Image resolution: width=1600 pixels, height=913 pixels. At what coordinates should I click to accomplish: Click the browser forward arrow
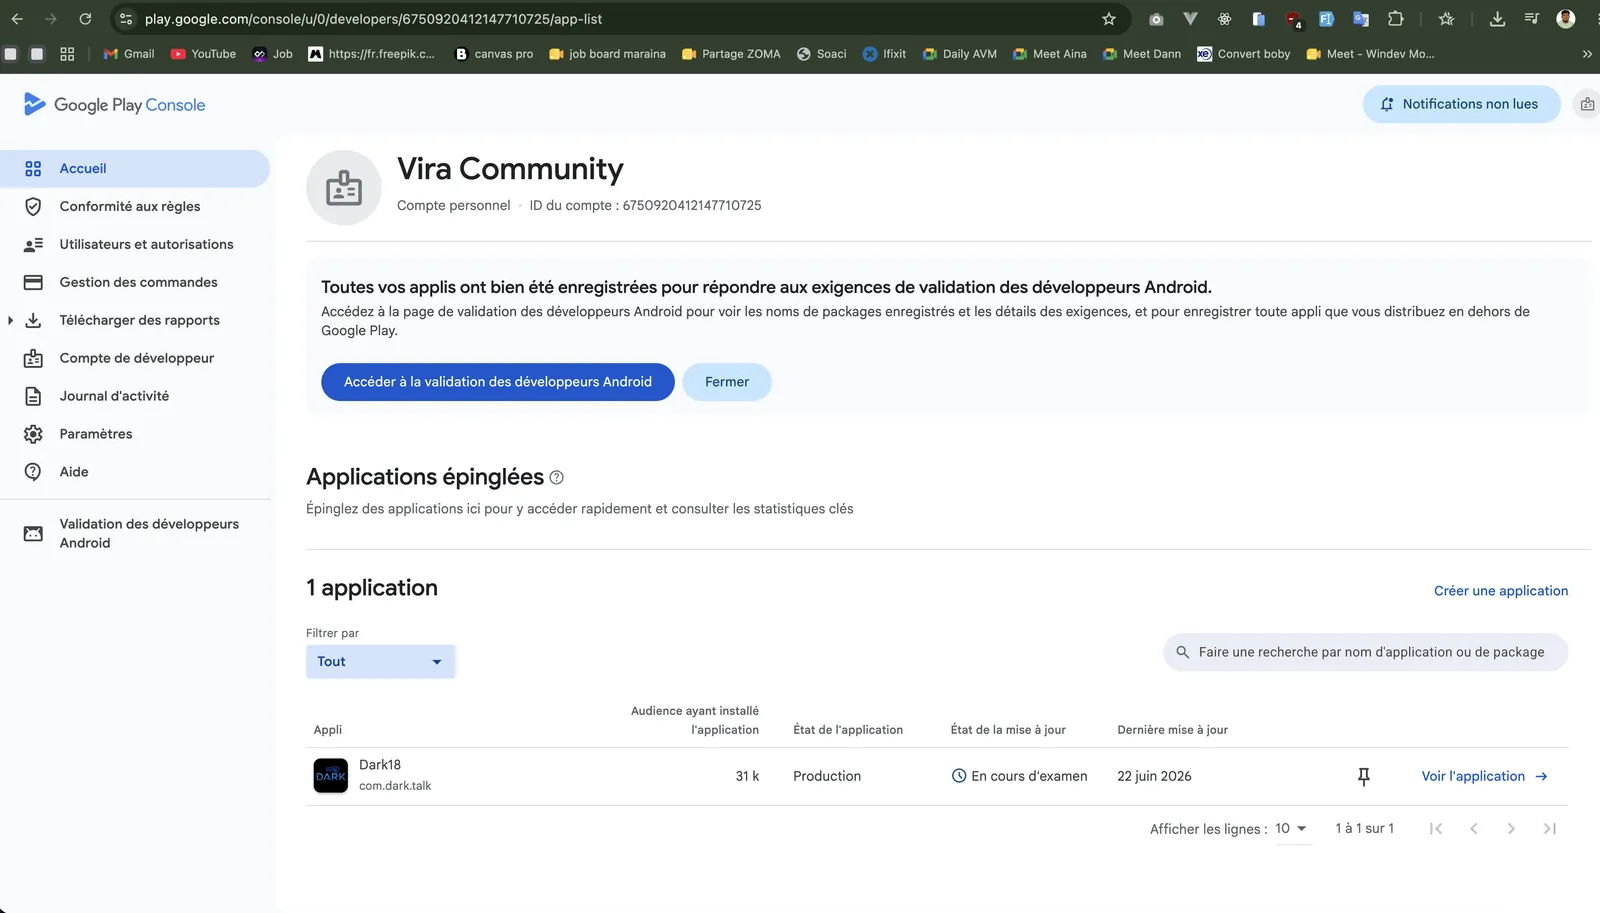coord(51,19)
